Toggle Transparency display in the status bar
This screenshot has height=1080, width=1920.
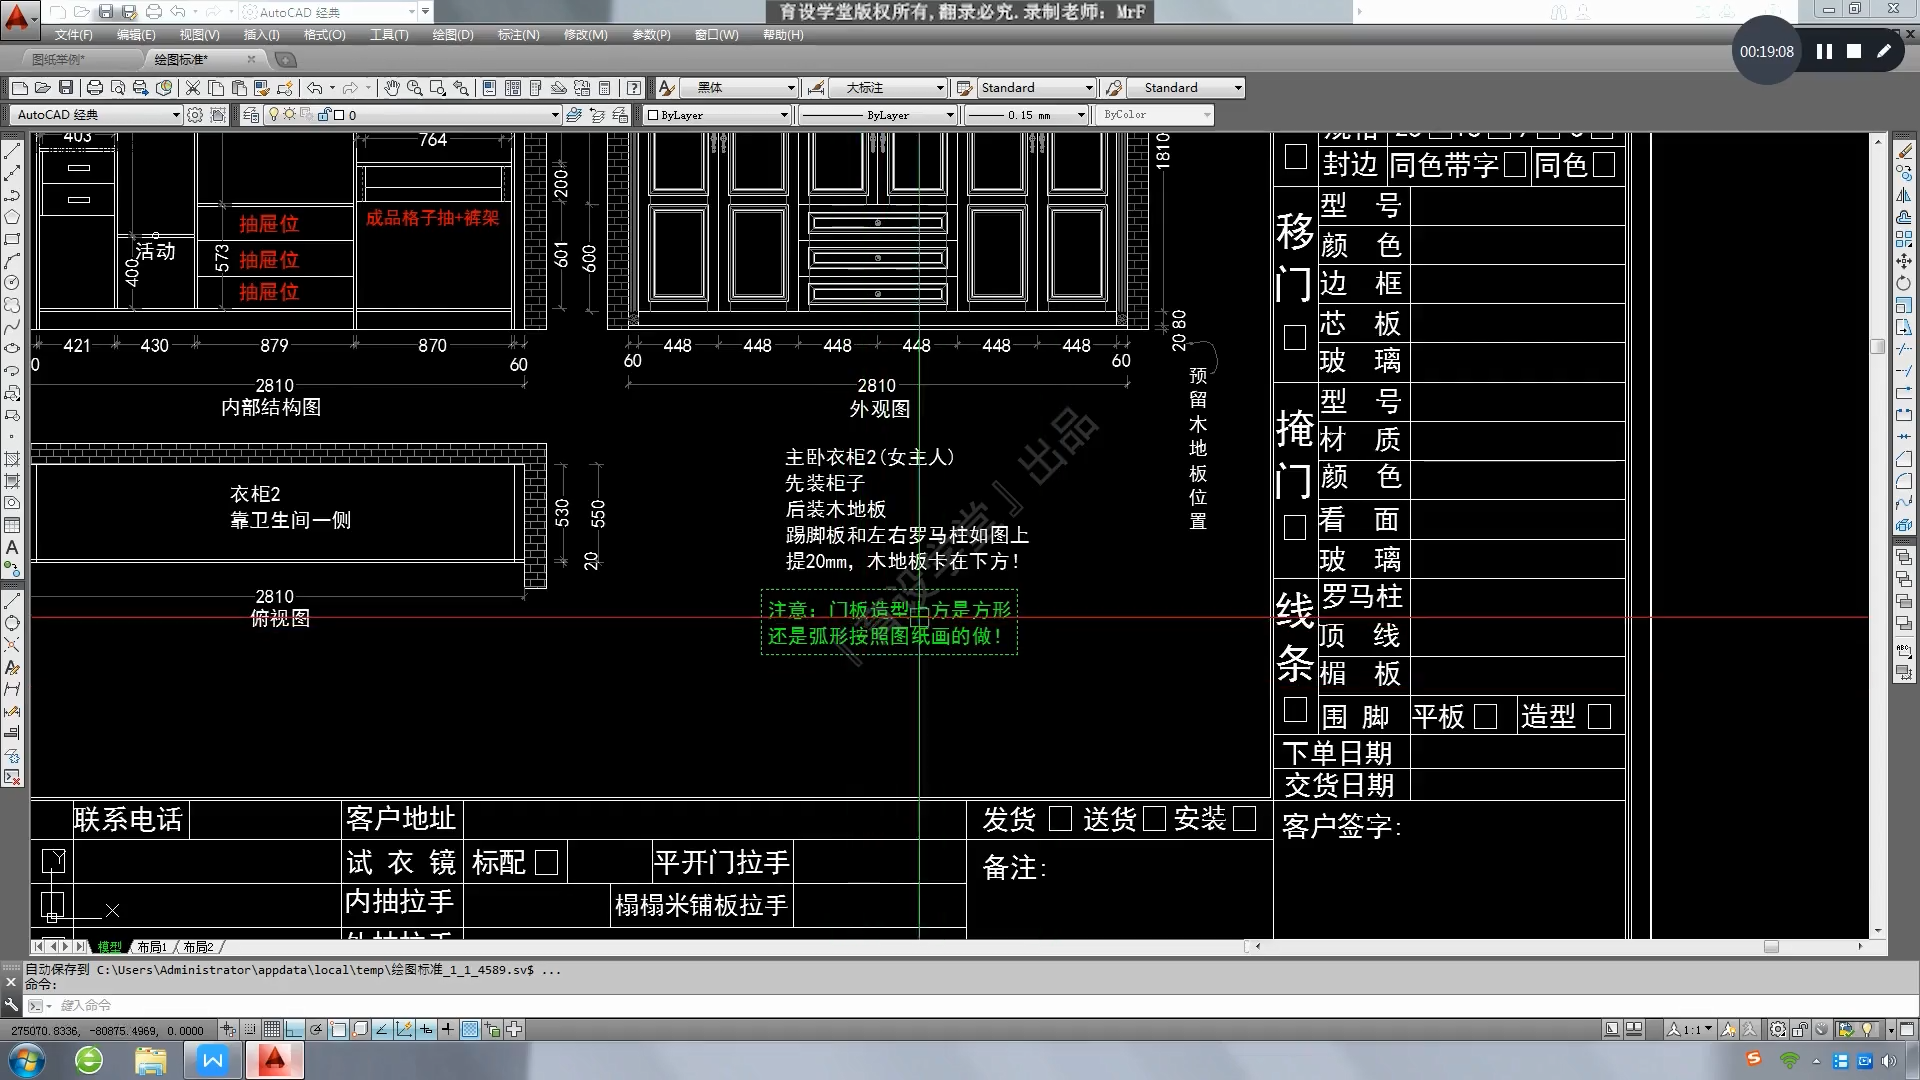(x=470, y=1029)
